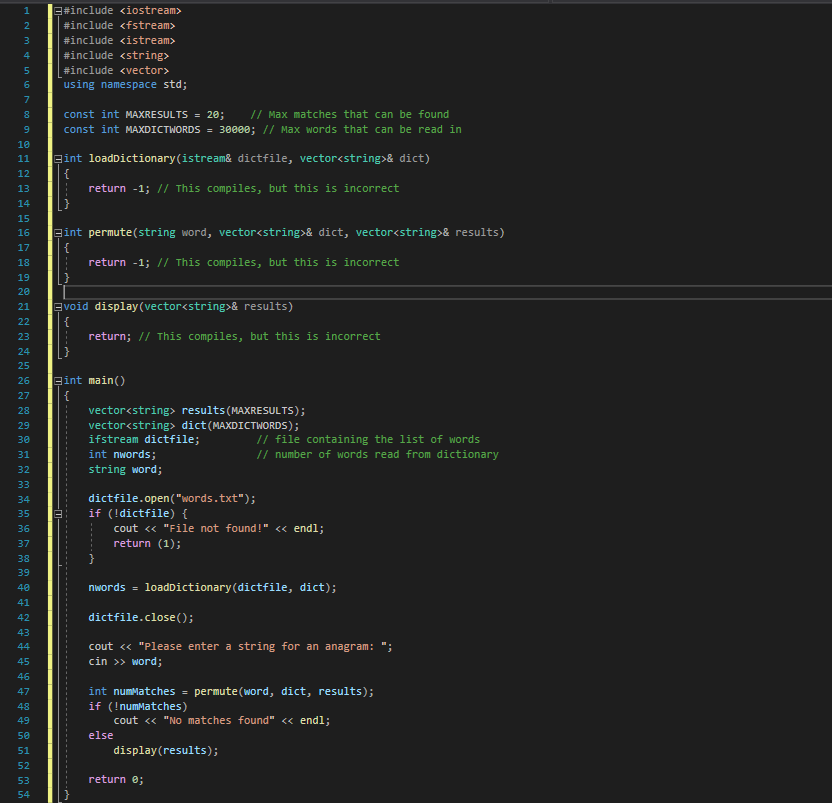Screen dimensions: 832x803
Task: Click the "else" keyword on line 50
Action: click(101, 736)
